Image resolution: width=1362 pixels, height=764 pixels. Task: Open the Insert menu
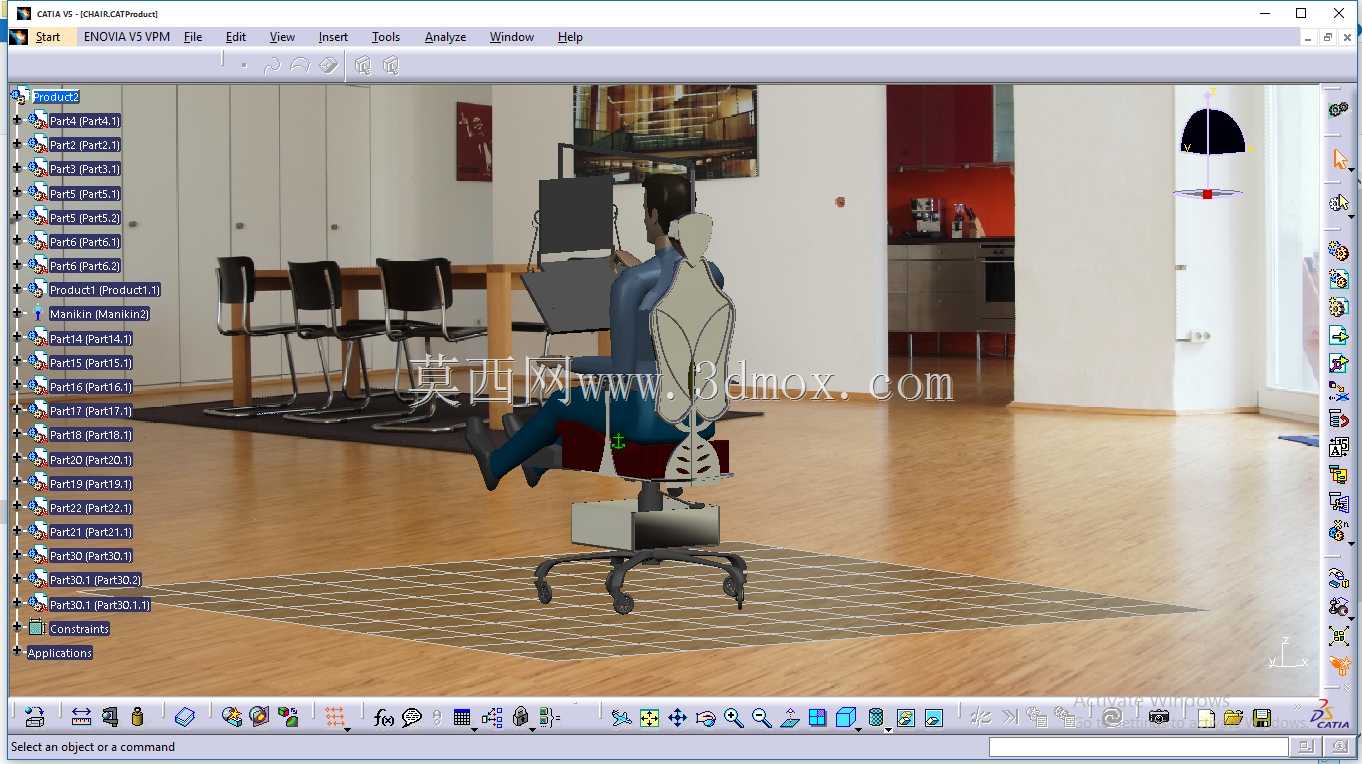[x=333, y=37]
